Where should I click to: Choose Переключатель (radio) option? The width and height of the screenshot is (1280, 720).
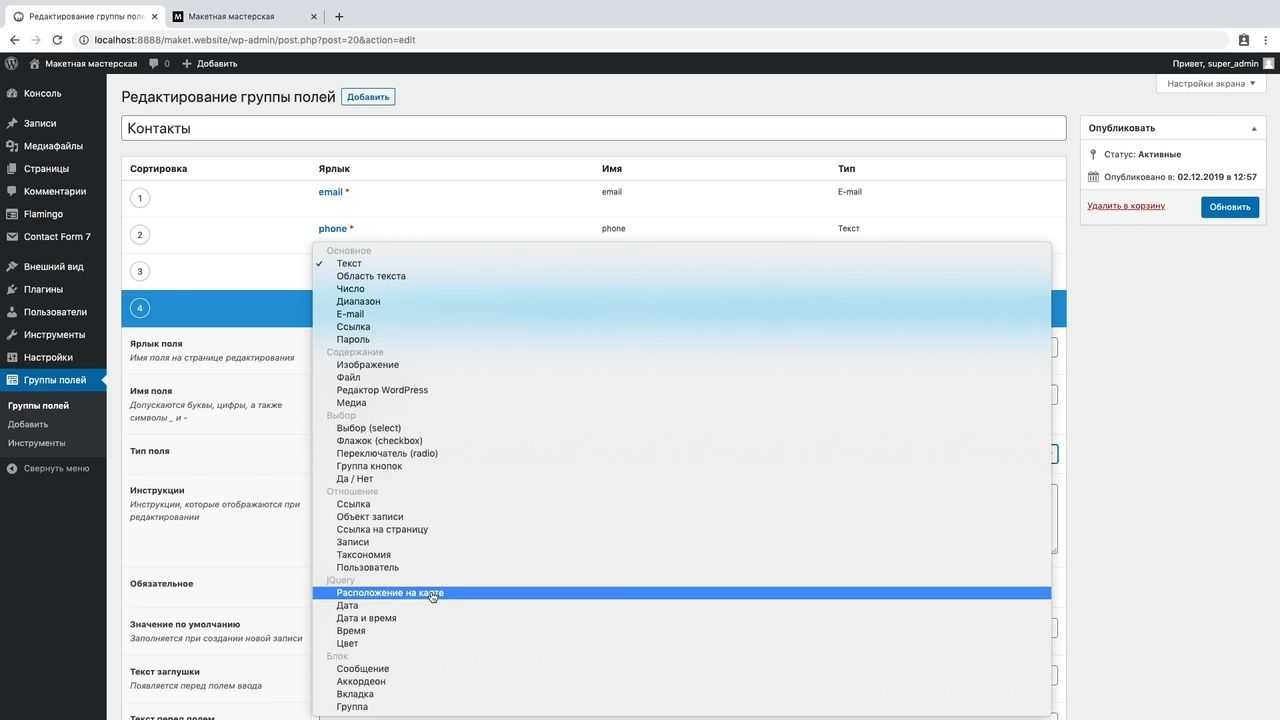point(682,453)
